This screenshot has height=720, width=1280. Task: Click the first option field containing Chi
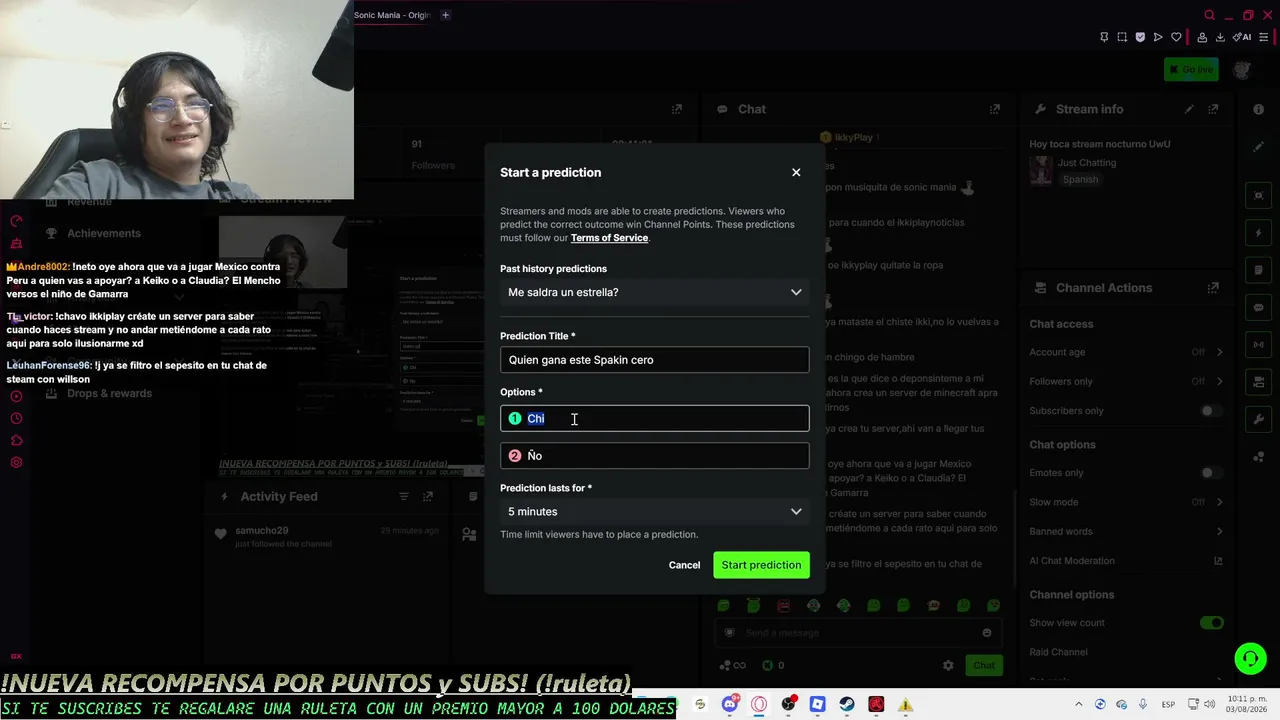tap(655, 418)
